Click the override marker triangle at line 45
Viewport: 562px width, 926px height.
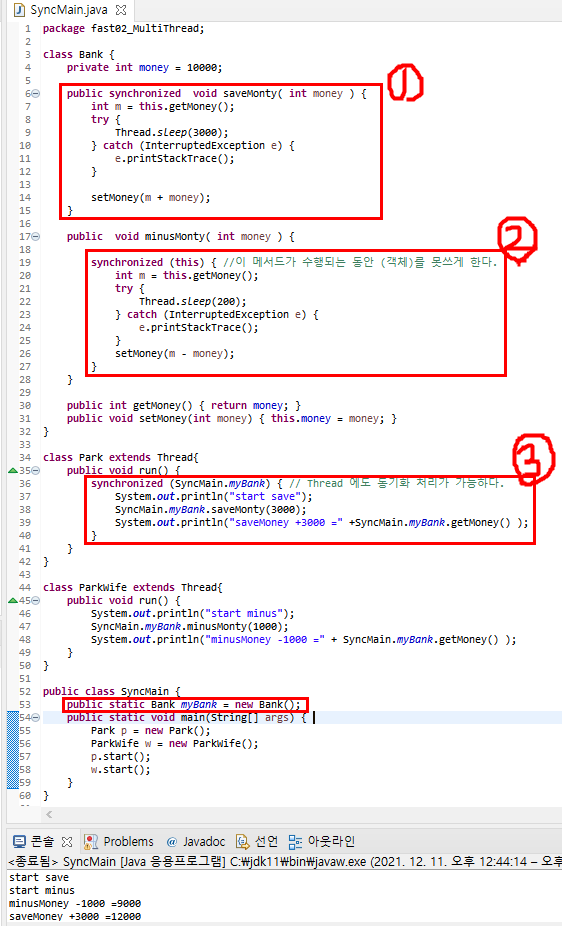point(12,601)
